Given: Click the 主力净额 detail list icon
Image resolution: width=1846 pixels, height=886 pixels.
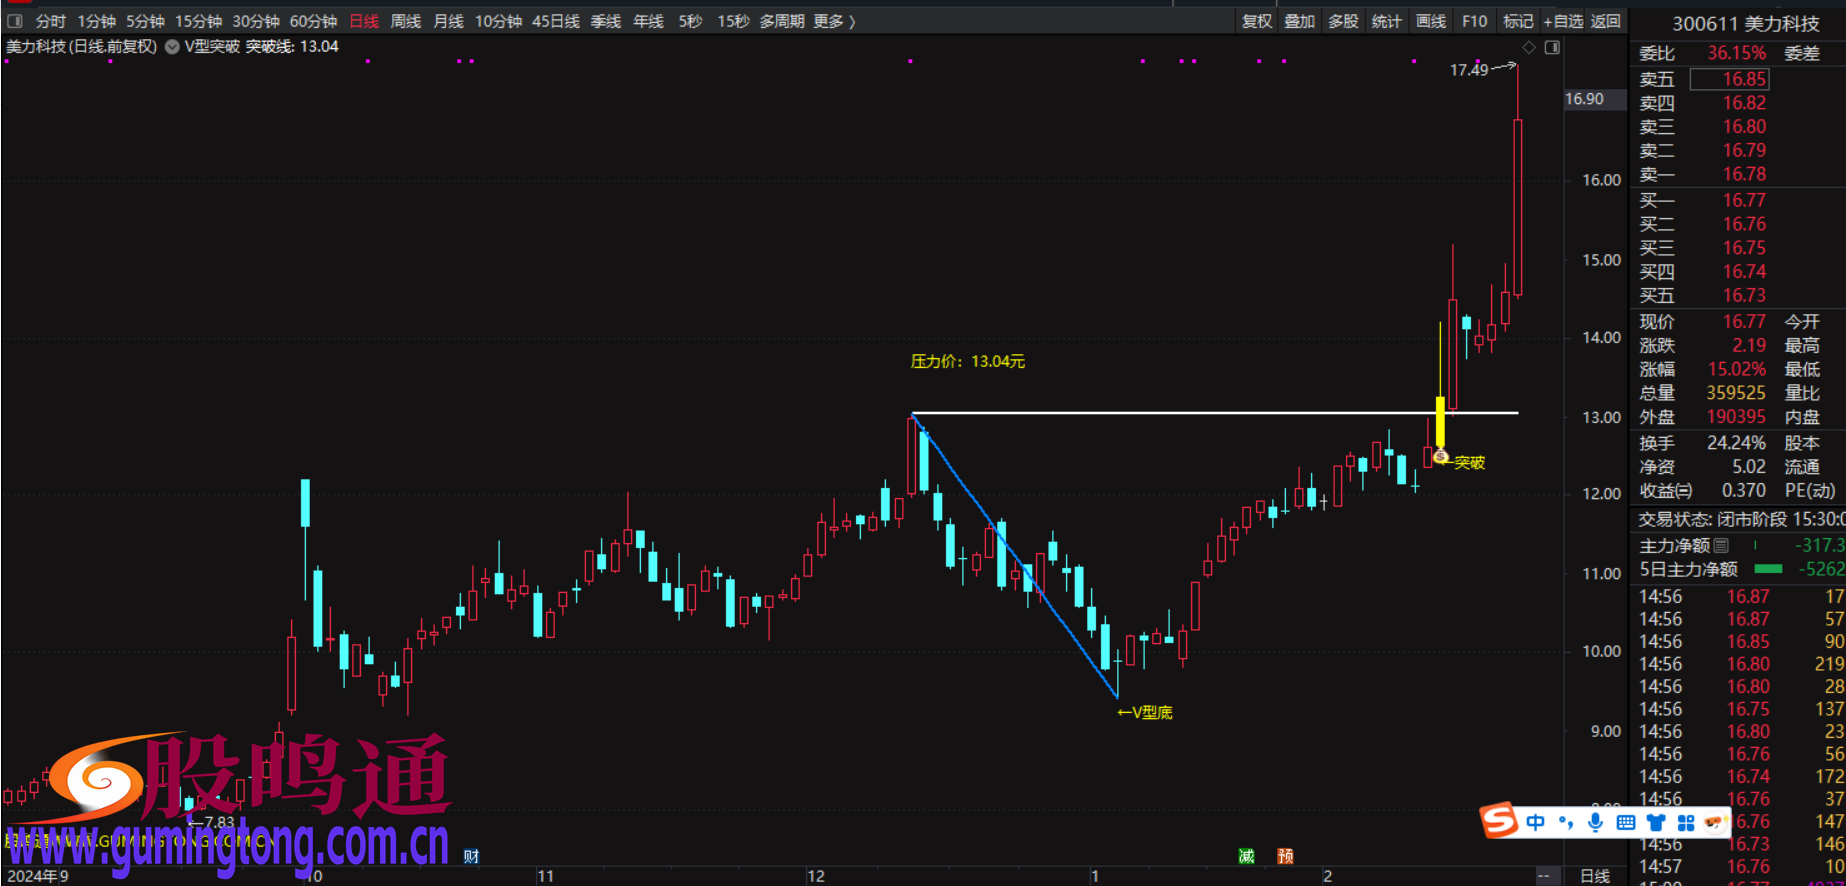Looking at the screenshot, I should pos(1721,545).
